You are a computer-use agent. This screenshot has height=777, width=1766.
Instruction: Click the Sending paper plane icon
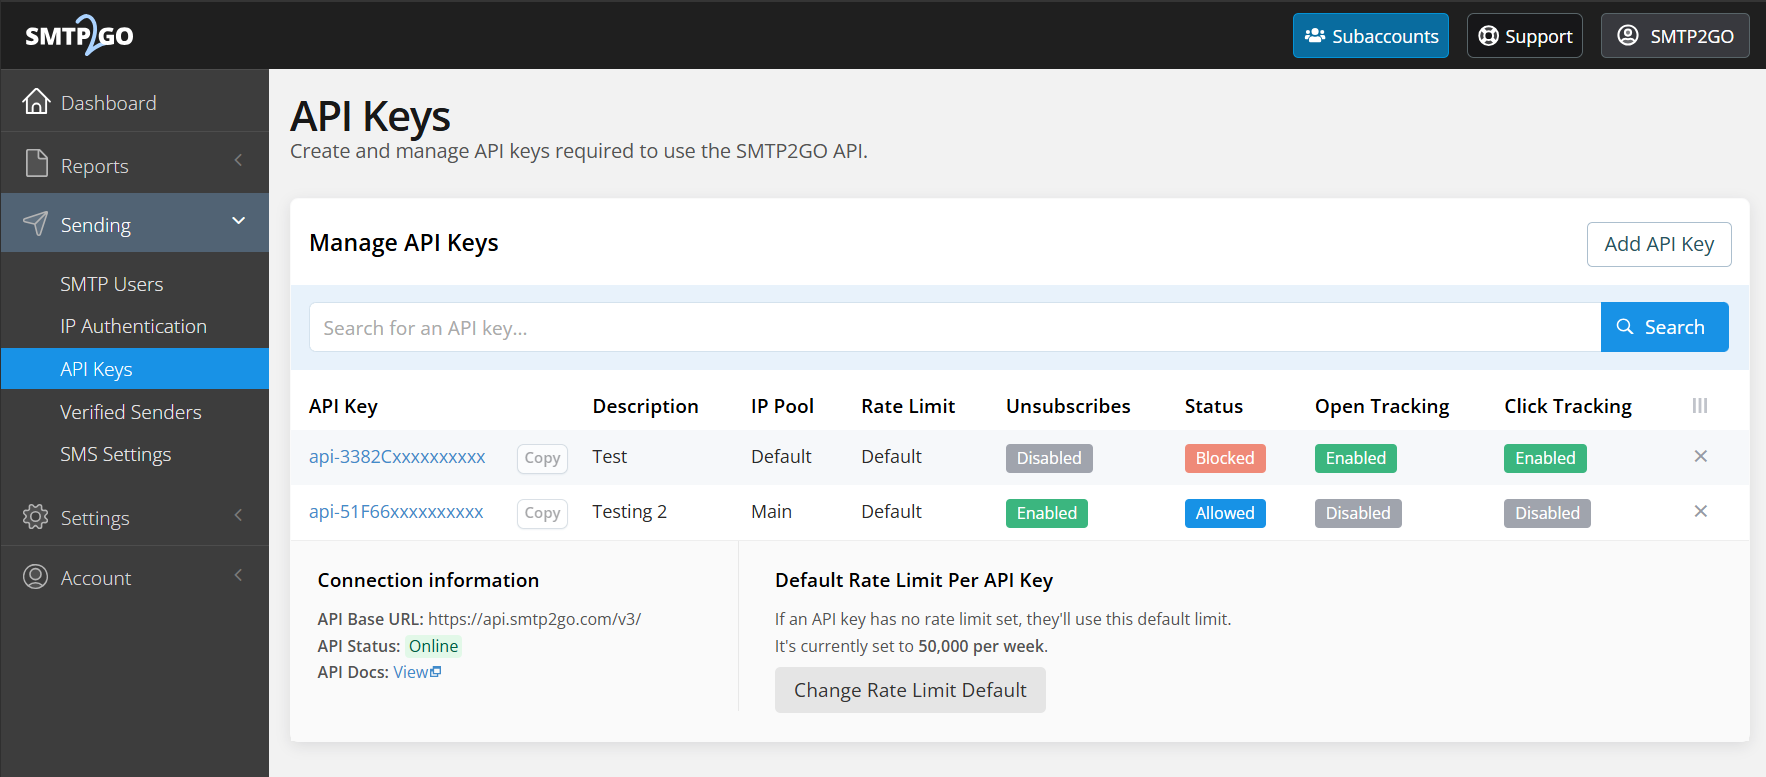35,223
